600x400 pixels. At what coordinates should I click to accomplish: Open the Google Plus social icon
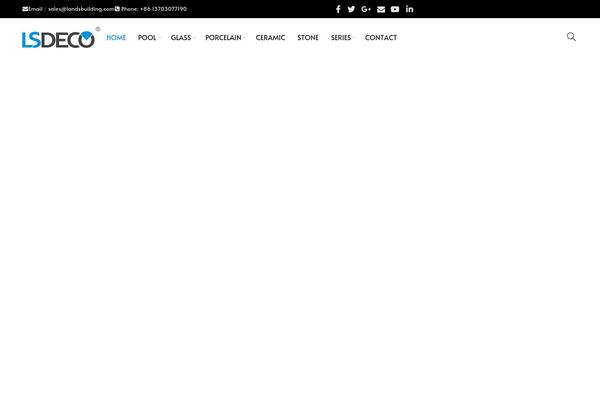(x=366, y=9)
